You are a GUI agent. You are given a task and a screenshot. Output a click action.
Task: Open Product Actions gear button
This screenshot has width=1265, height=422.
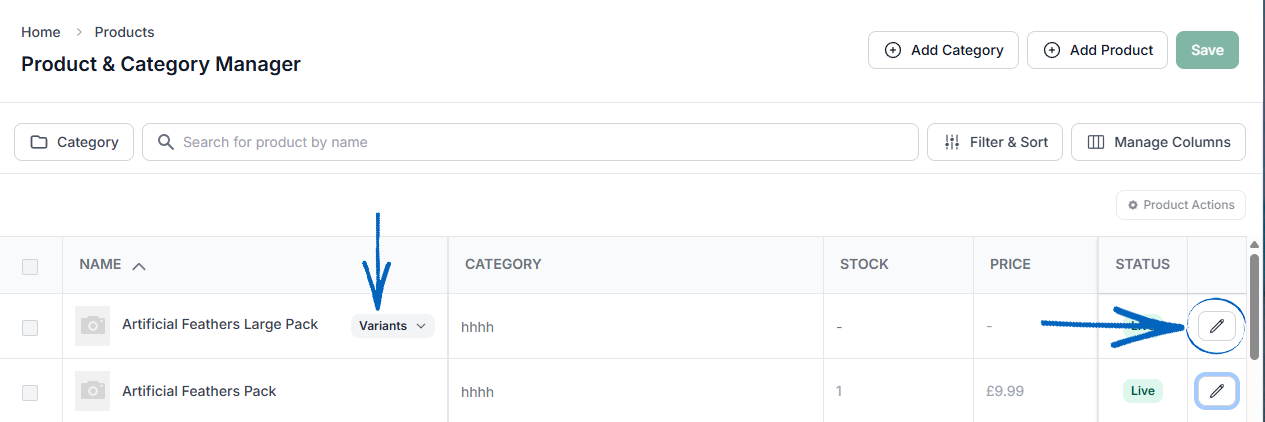(x=1181, y=205)
